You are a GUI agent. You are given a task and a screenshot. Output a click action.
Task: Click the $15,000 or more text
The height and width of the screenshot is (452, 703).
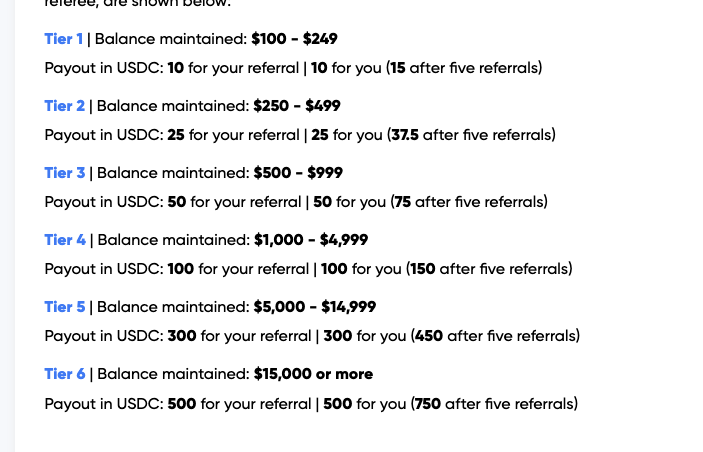tap(313, 374)
